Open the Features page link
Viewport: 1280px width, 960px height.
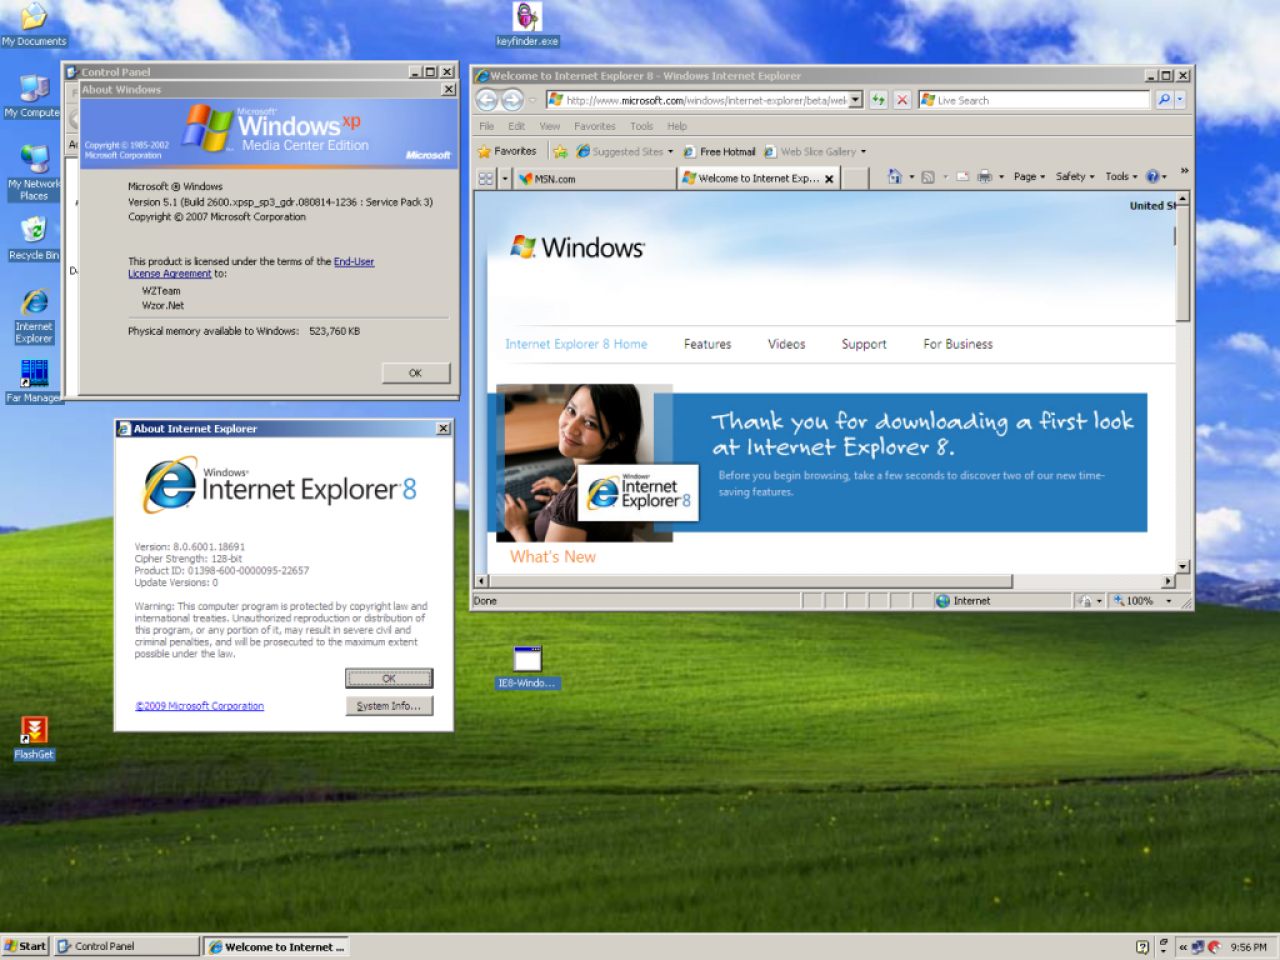pyautogui.click(x=707, y=344)
